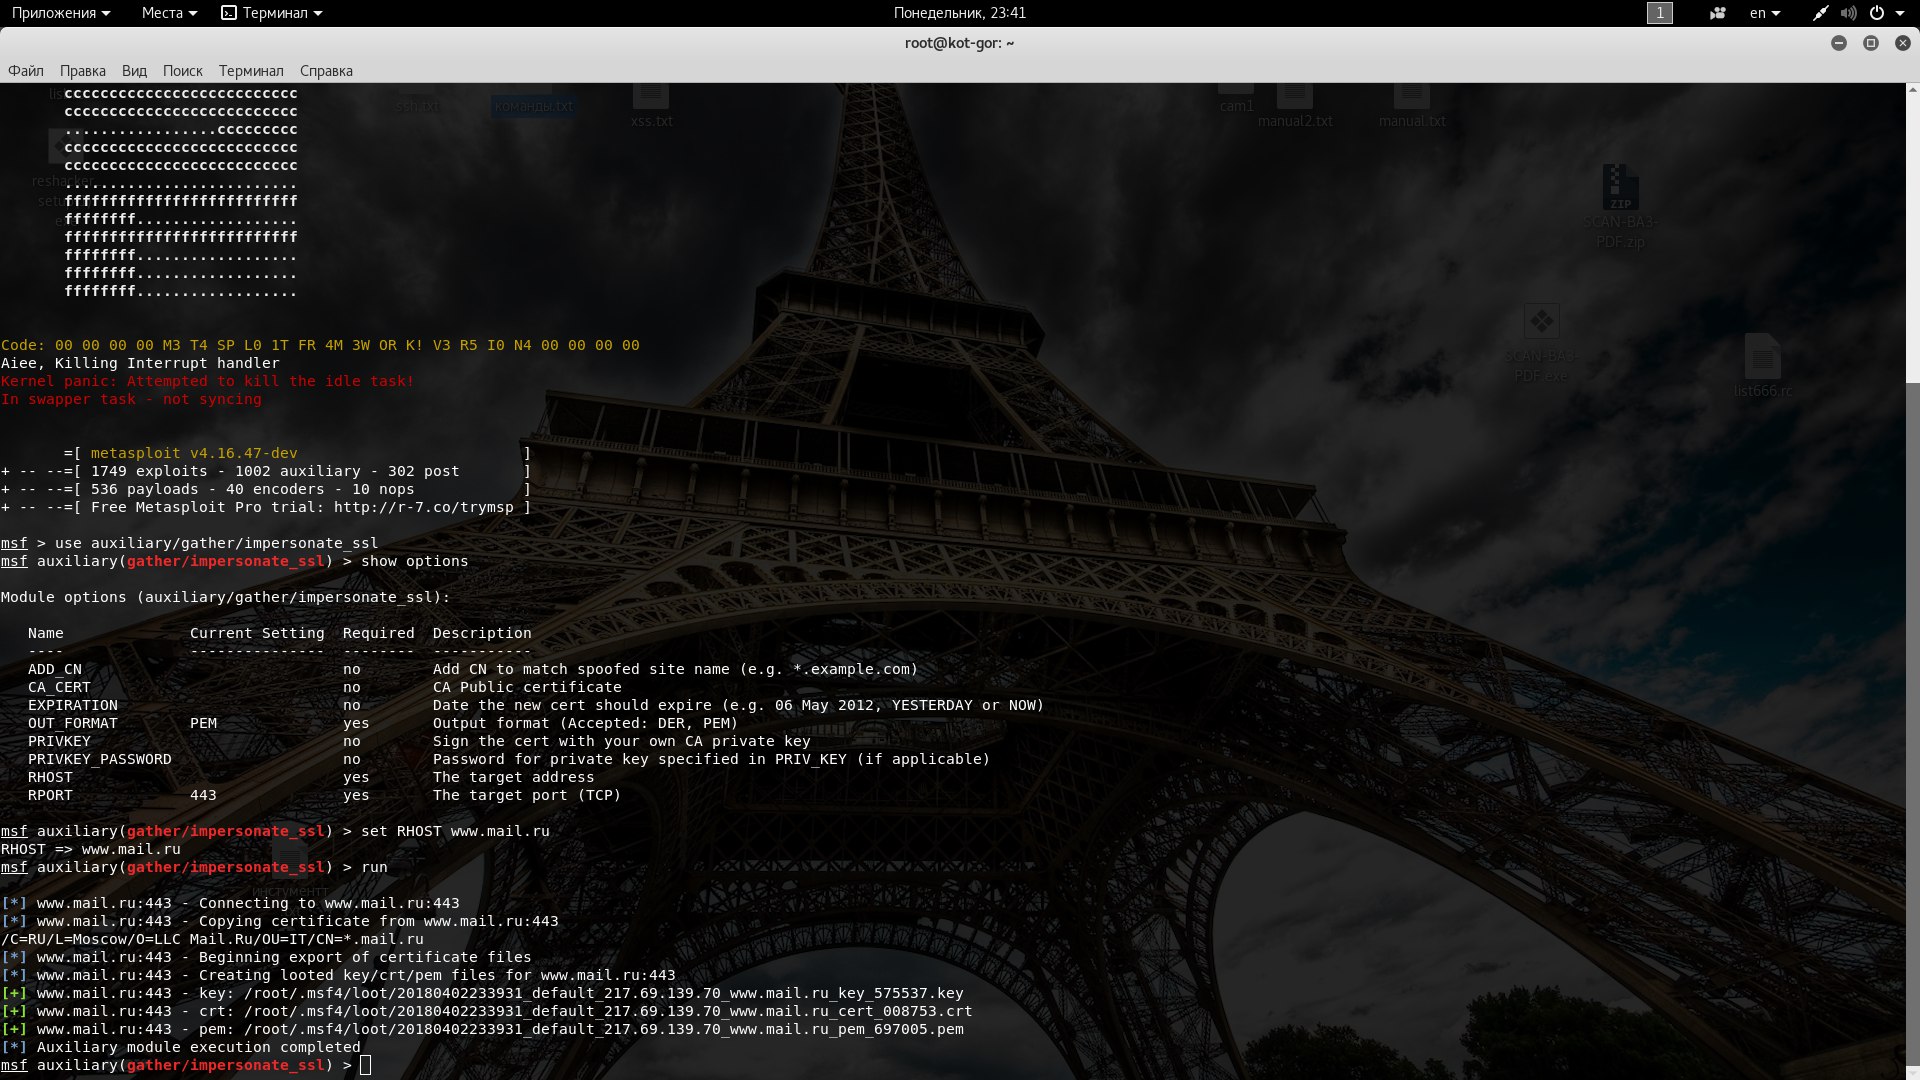Minimize the root@kot-gor terminal window
Screen dimensions: 1920x1080
tap(1838, 43)
